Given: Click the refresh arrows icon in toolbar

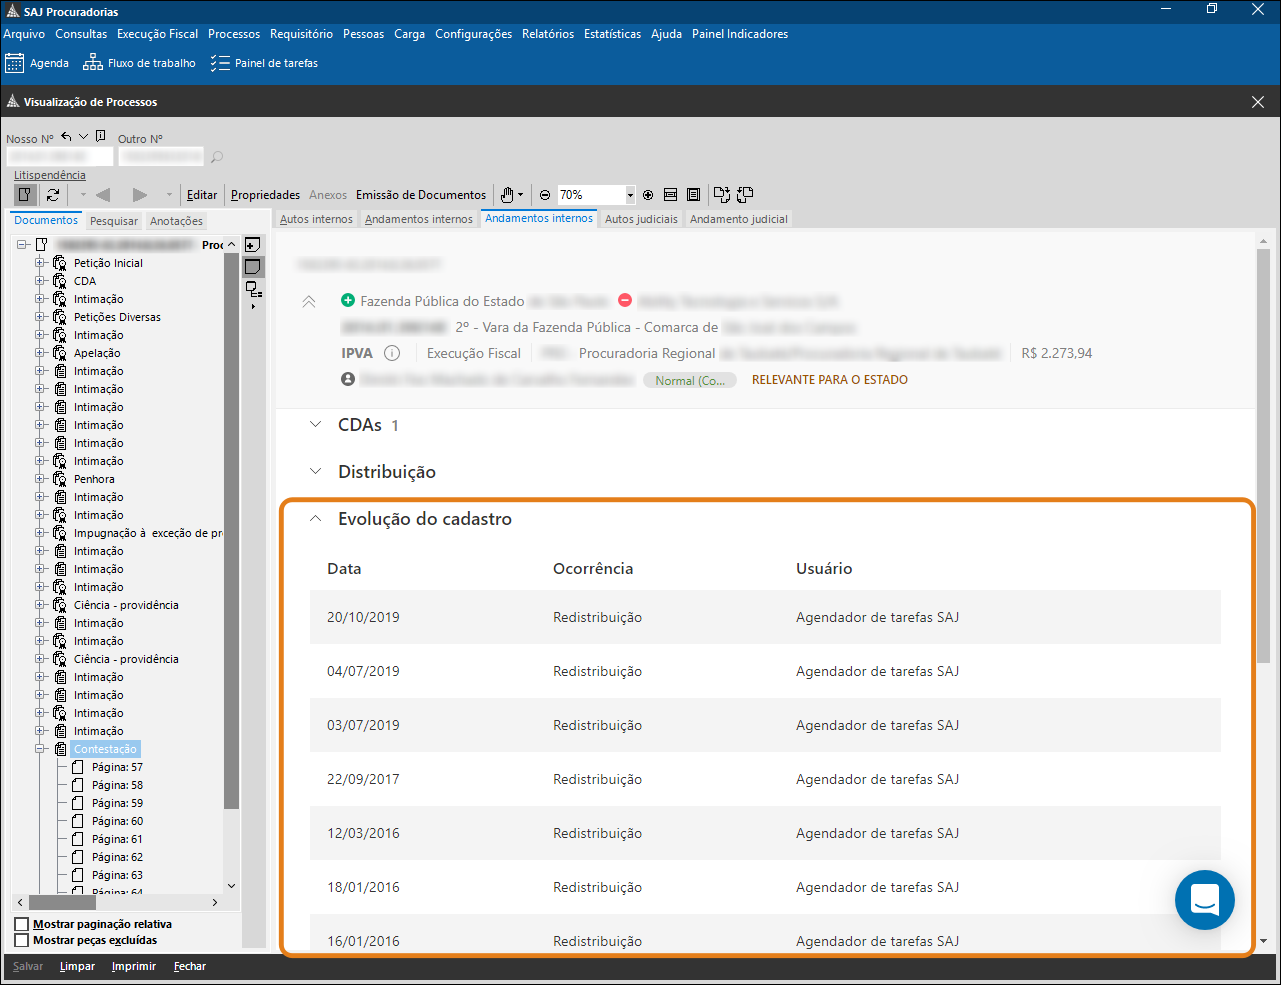Looking at the screenshot, I should [x=53, y=195].
